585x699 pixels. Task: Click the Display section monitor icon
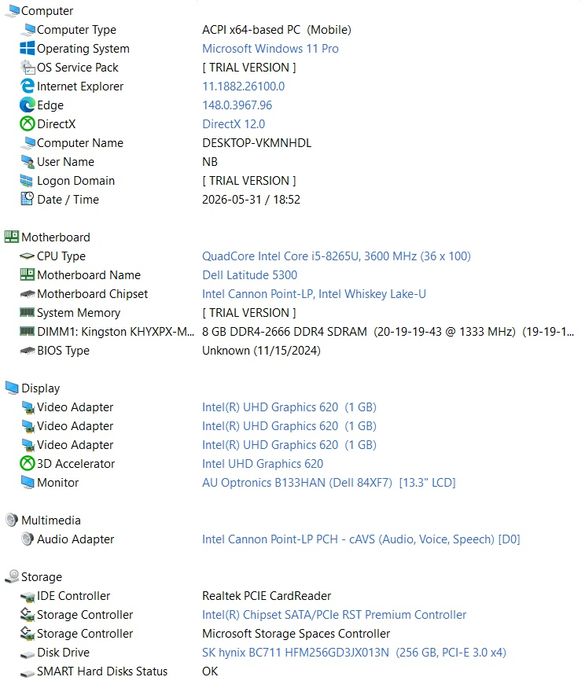[12, 388]
